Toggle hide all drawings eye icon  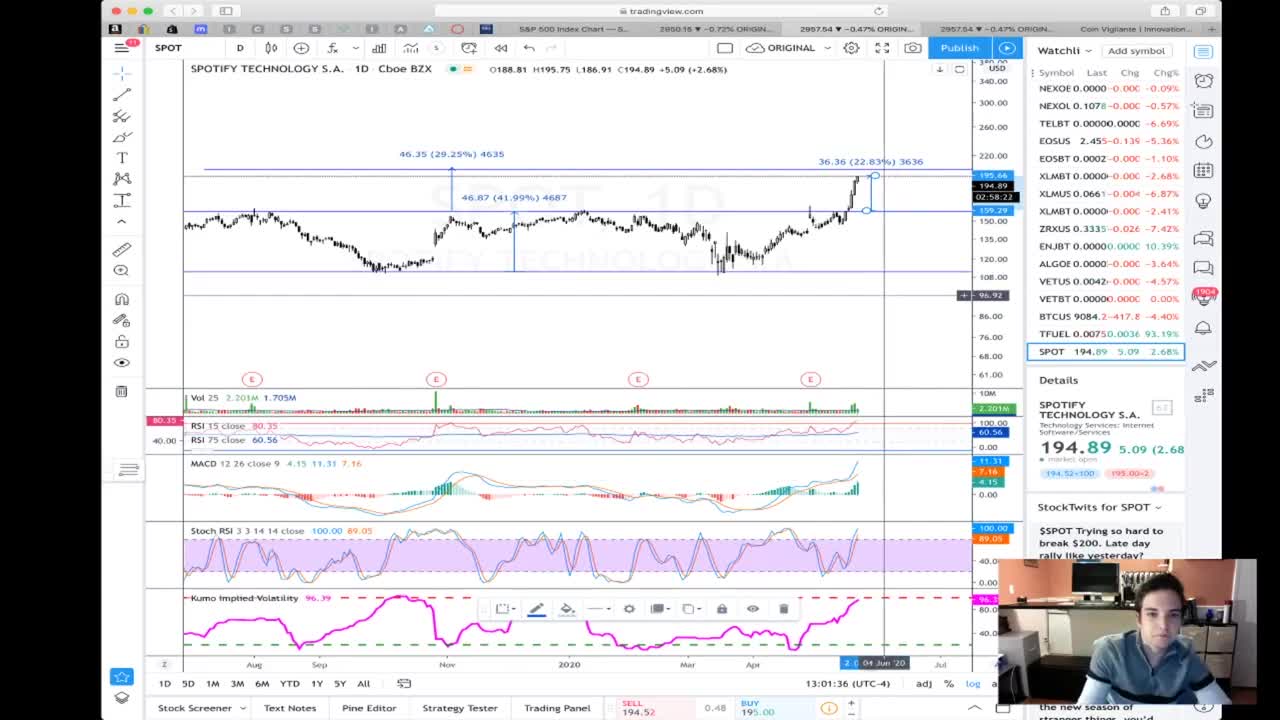(x=122, y=363)
